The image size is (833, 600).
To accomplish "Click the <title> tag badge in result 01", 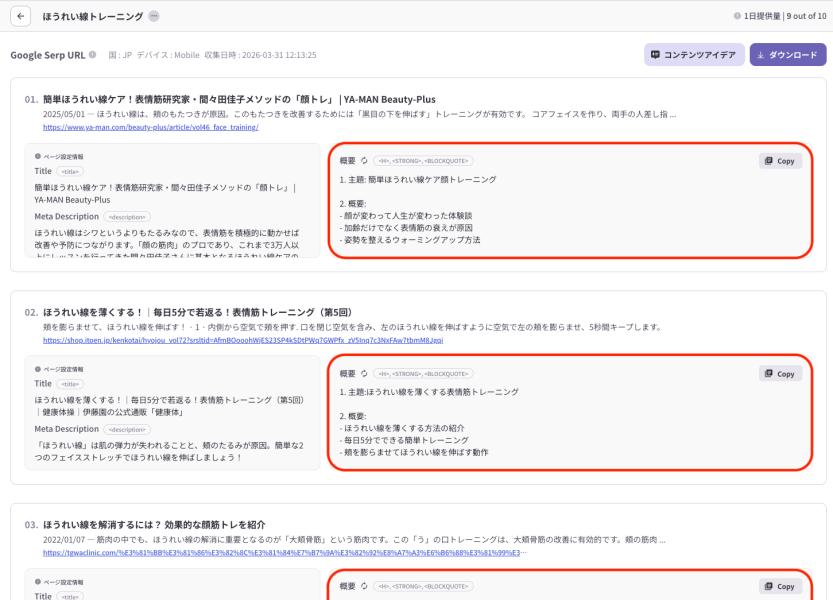I will [70, 171].
